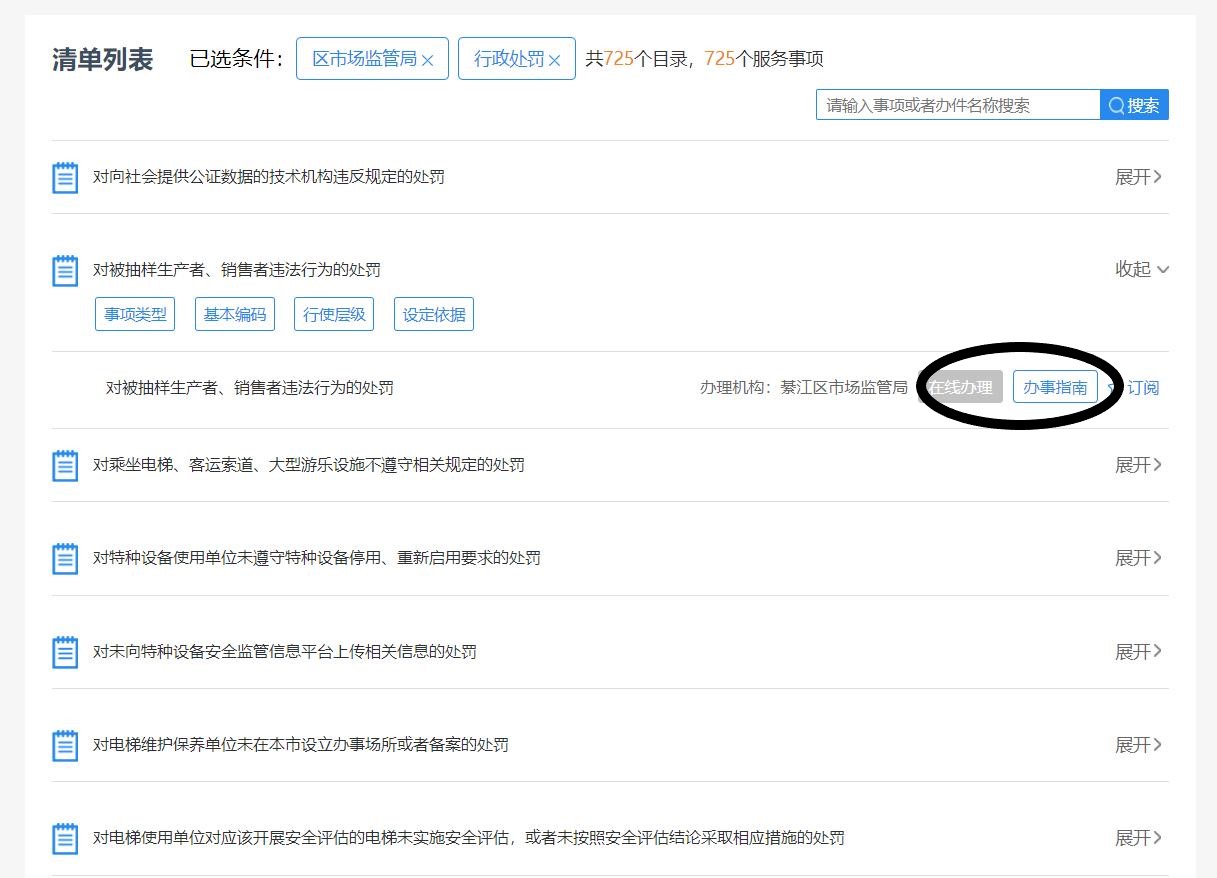Select the 基本编码 tab
Screen dimensions: 1217x878
click(x=235, y=314)
